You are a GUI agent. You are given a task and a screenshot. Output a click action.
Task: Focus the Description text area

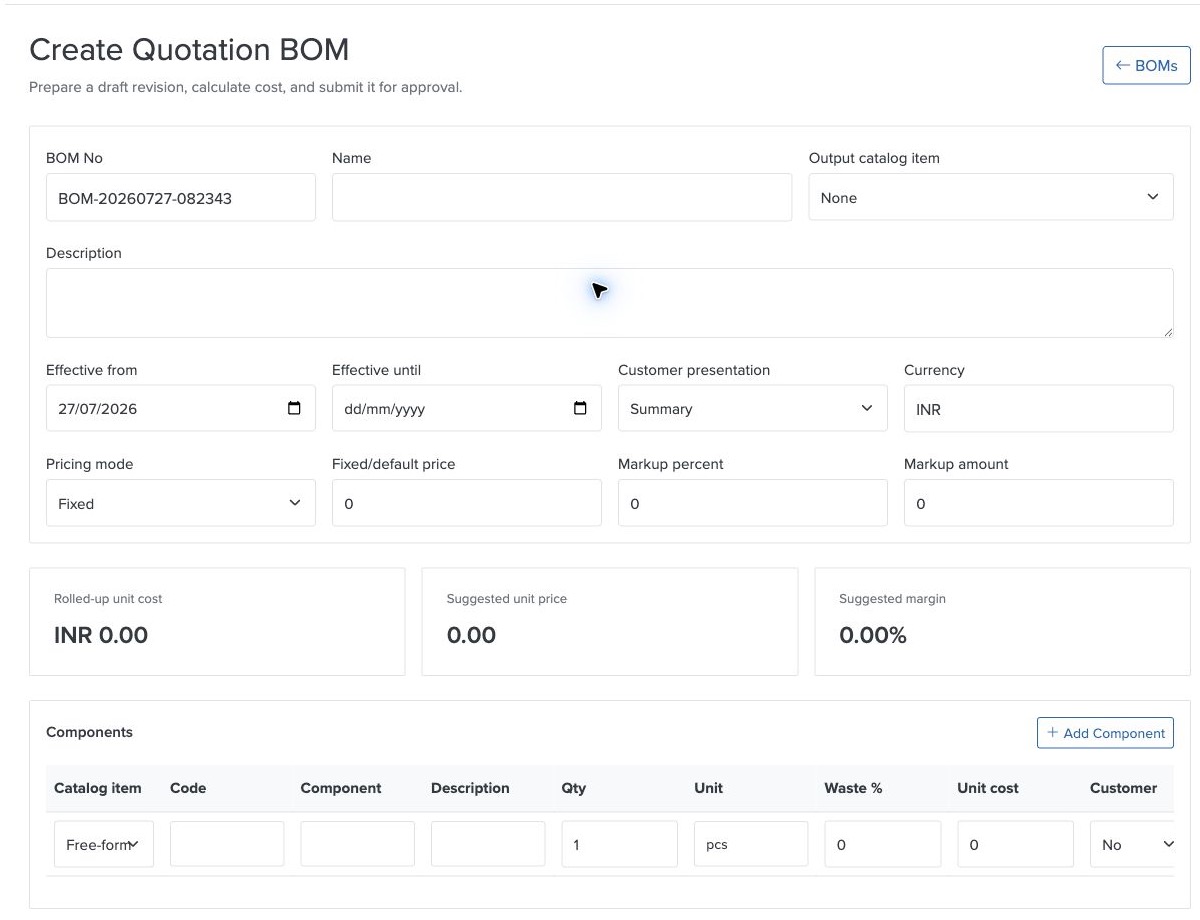click(610, 303)
